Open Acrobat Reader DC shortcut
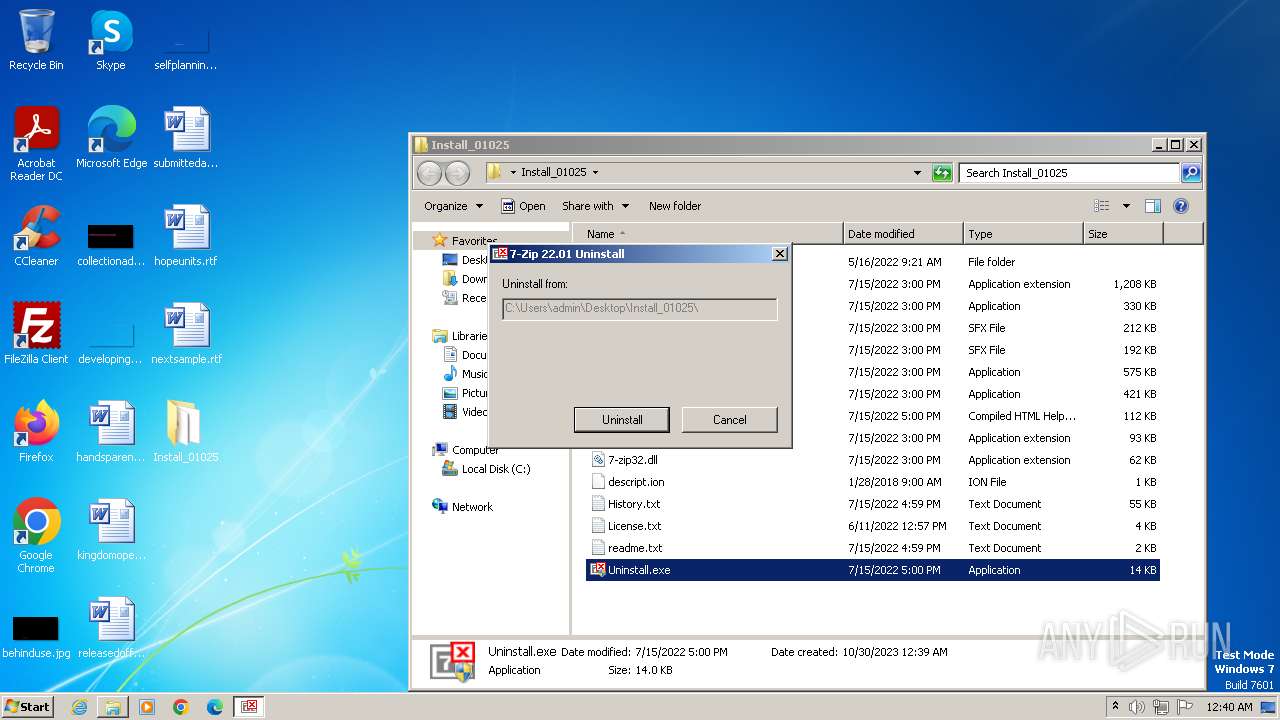1280x720 pixels. 36,144
